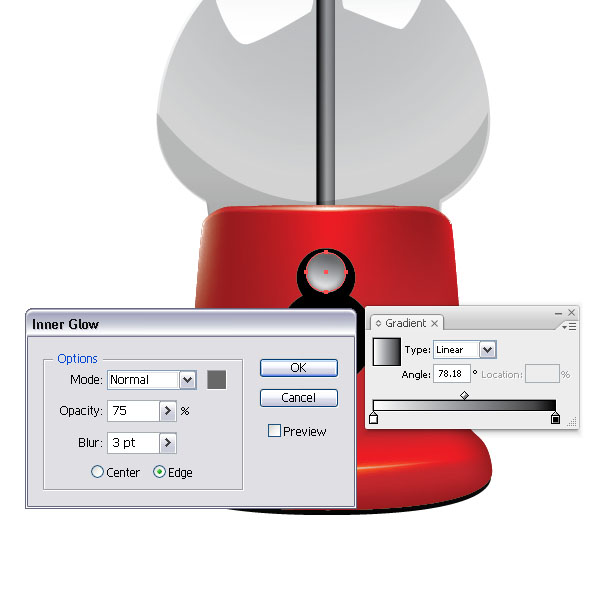Open the Gradient panel flyout menu
600x600 pixels.
(569, 326)
